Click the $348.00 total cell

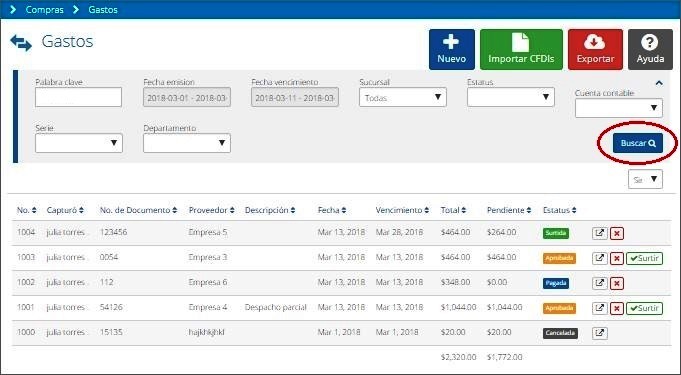pos(455,282)
